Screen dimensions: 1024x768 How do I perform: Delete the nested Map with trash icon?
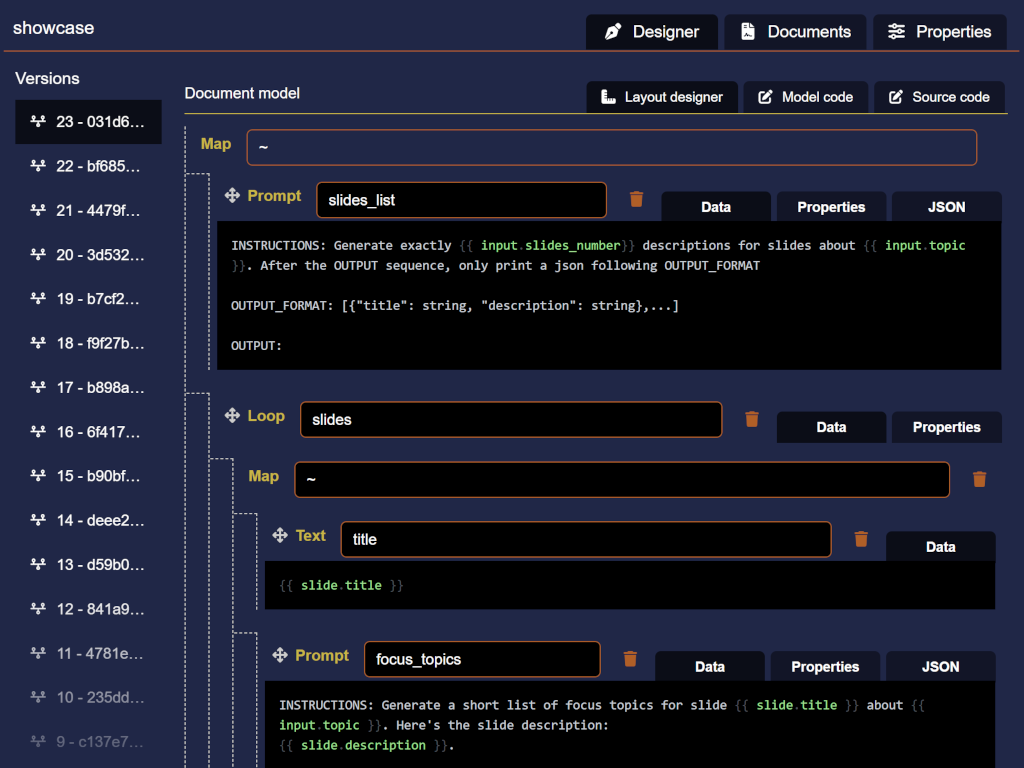coord(979,479)
